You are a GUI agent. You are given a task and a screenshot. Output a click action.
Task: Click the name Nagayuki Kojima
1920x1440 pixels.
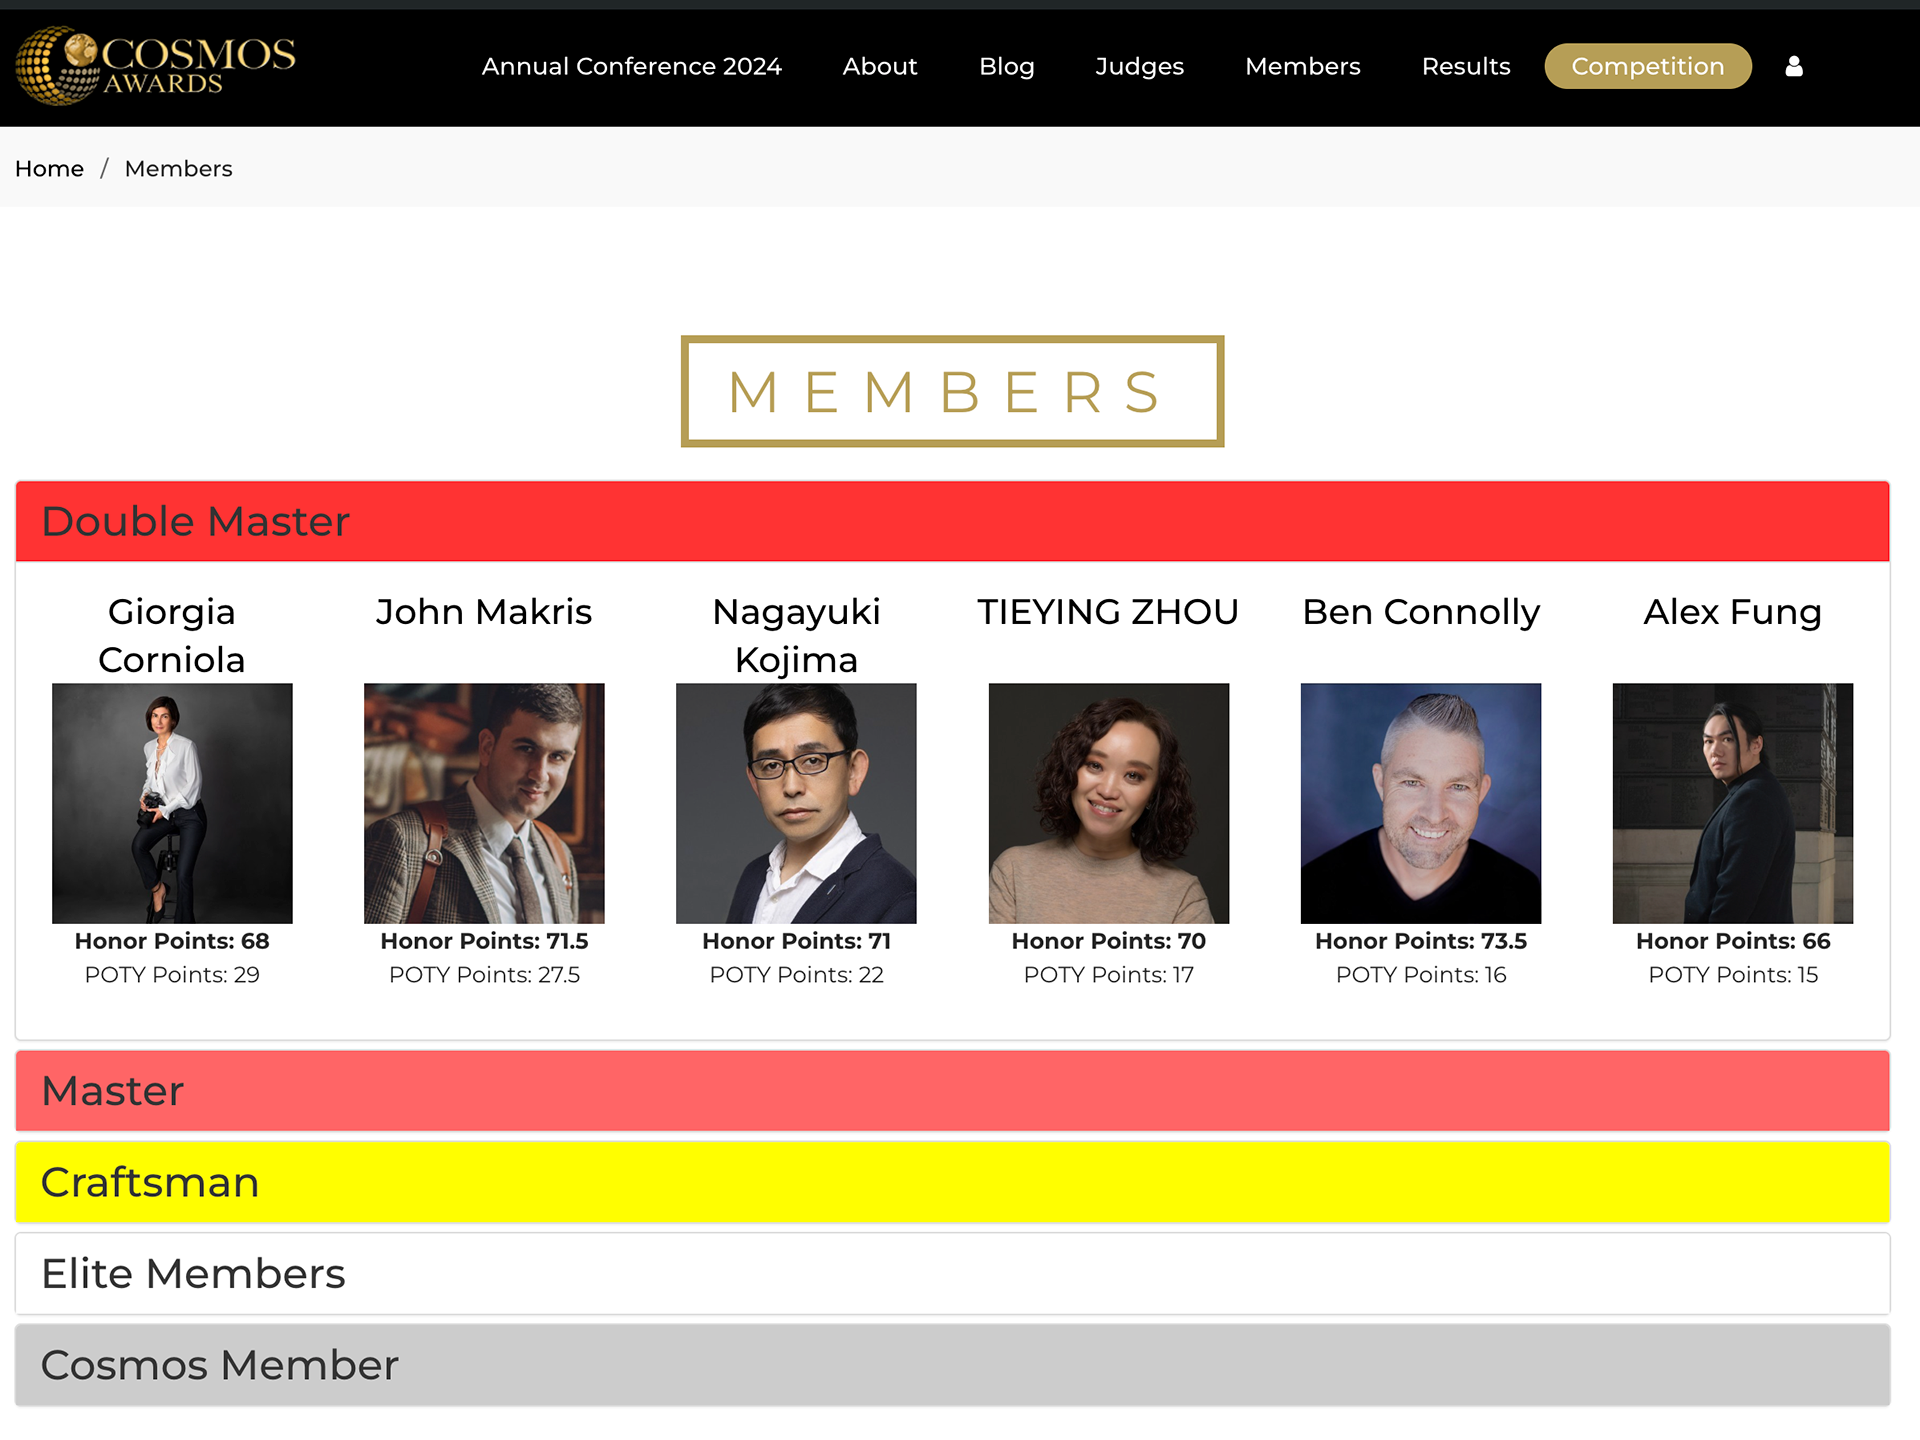(x=796, y=635)
